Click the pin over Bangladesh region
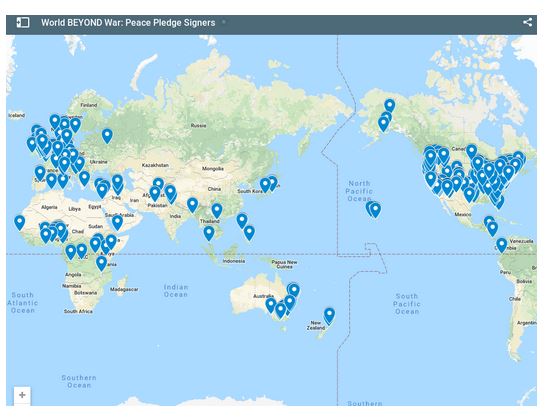Viewport: 549px width, 419px height. (192, 205)
